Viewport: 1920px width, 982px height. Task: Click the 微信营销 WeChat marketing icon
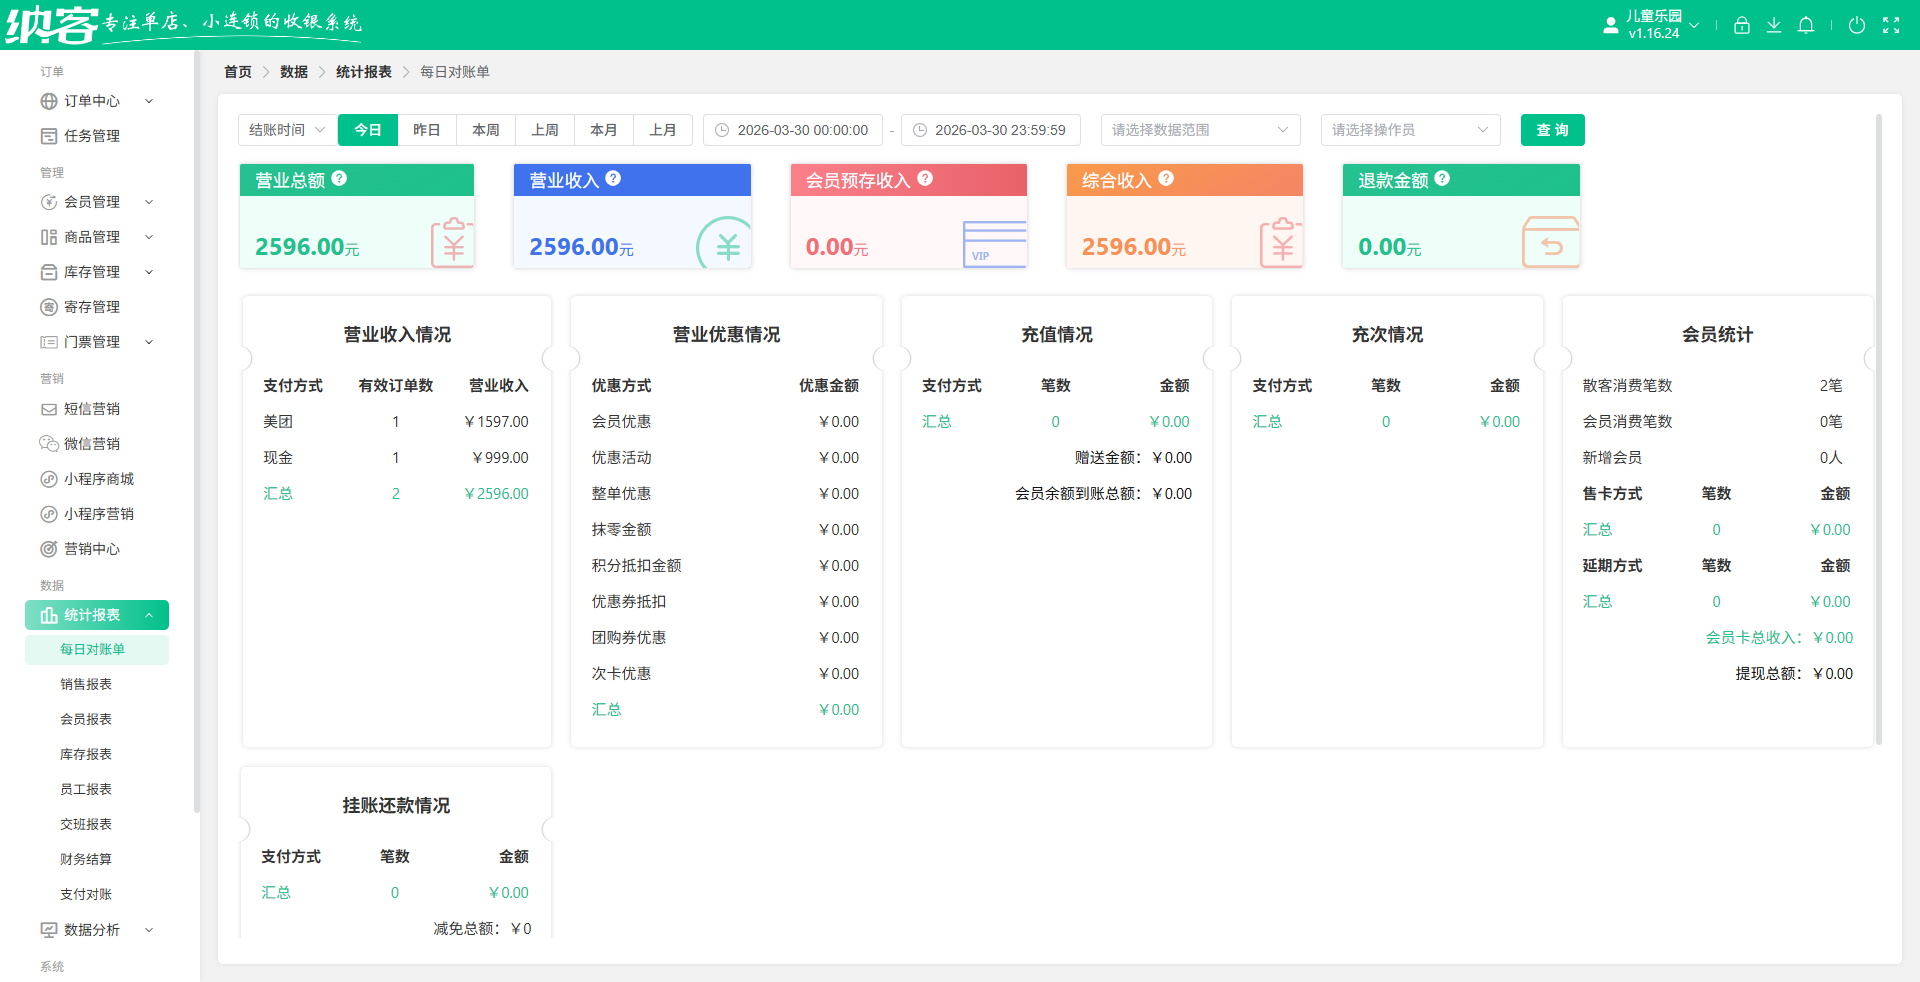click(x=49, y=444)
